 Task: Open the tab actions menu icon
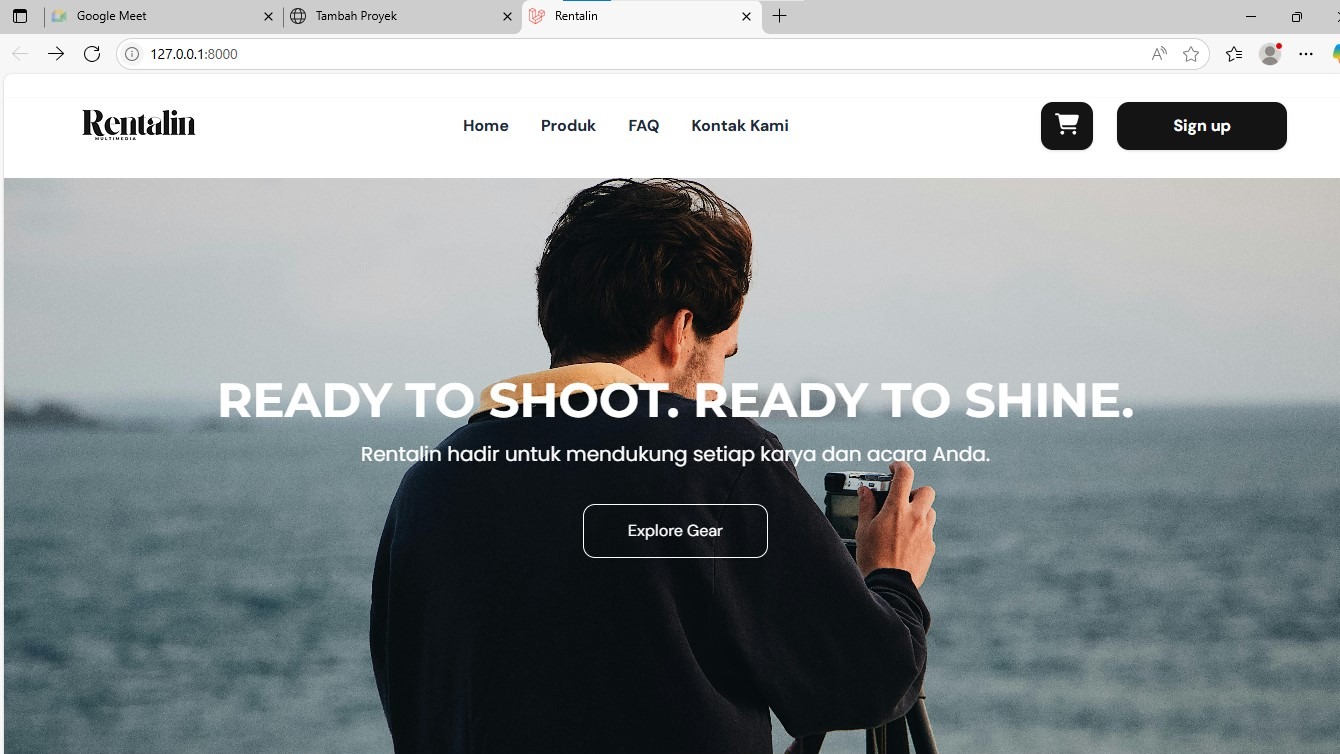pyautogui.click(x=20, y=16)
